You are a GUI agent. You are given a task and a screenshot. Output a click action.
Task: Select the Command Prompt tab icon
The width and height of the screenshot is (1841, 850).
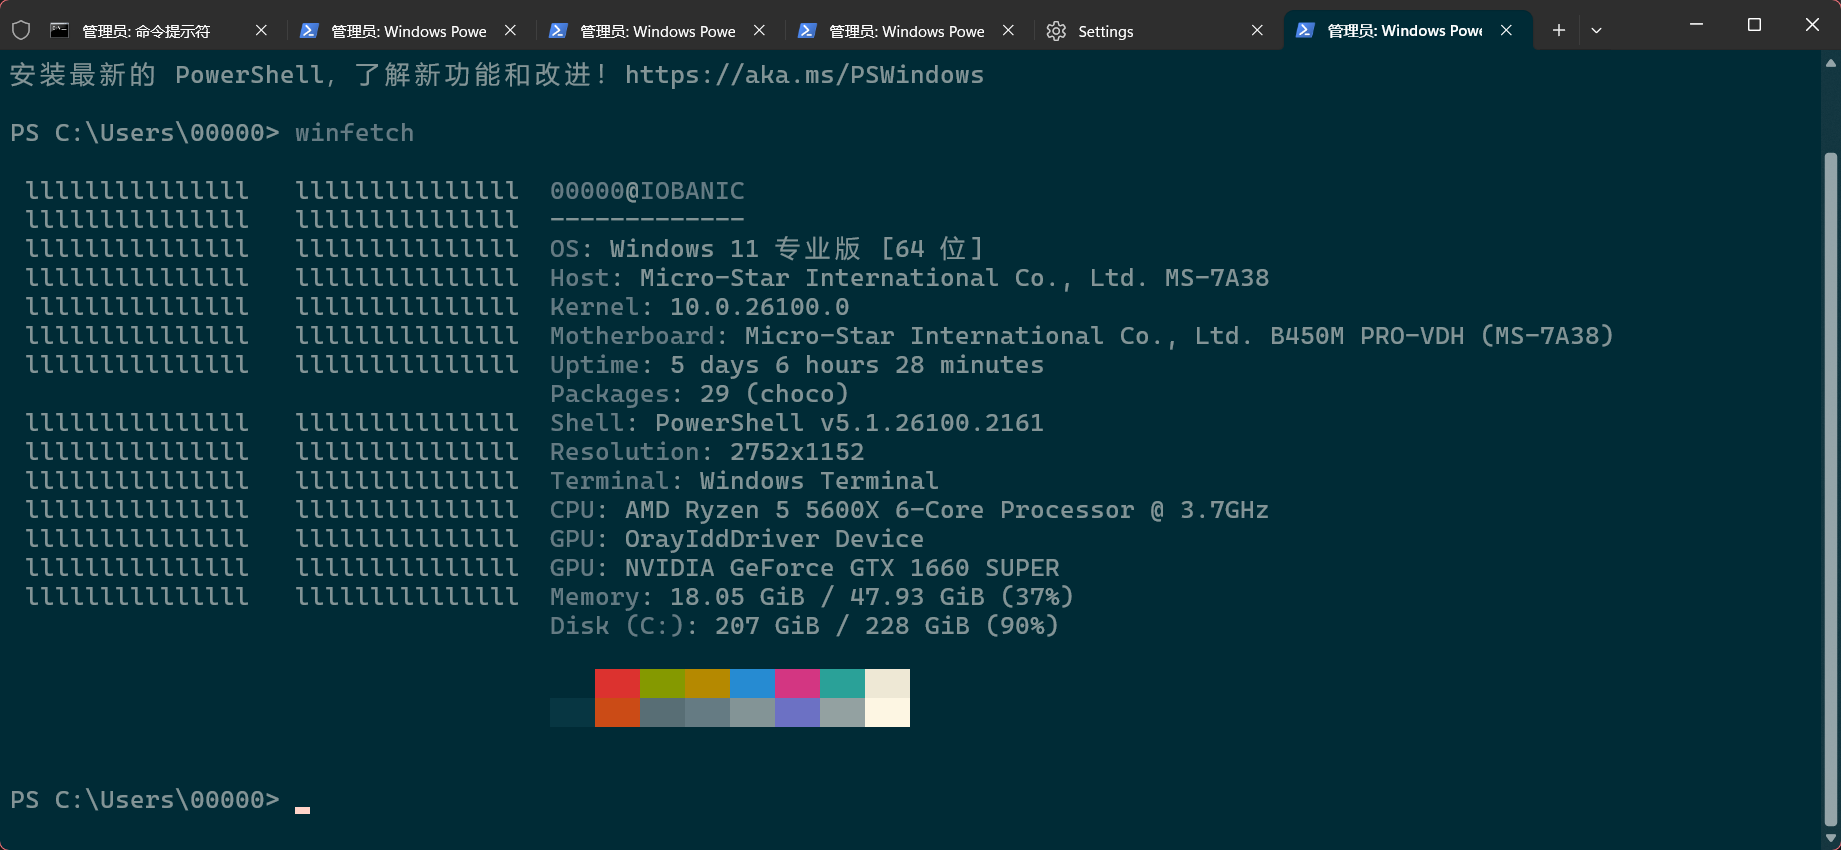[x=60, y=30]
